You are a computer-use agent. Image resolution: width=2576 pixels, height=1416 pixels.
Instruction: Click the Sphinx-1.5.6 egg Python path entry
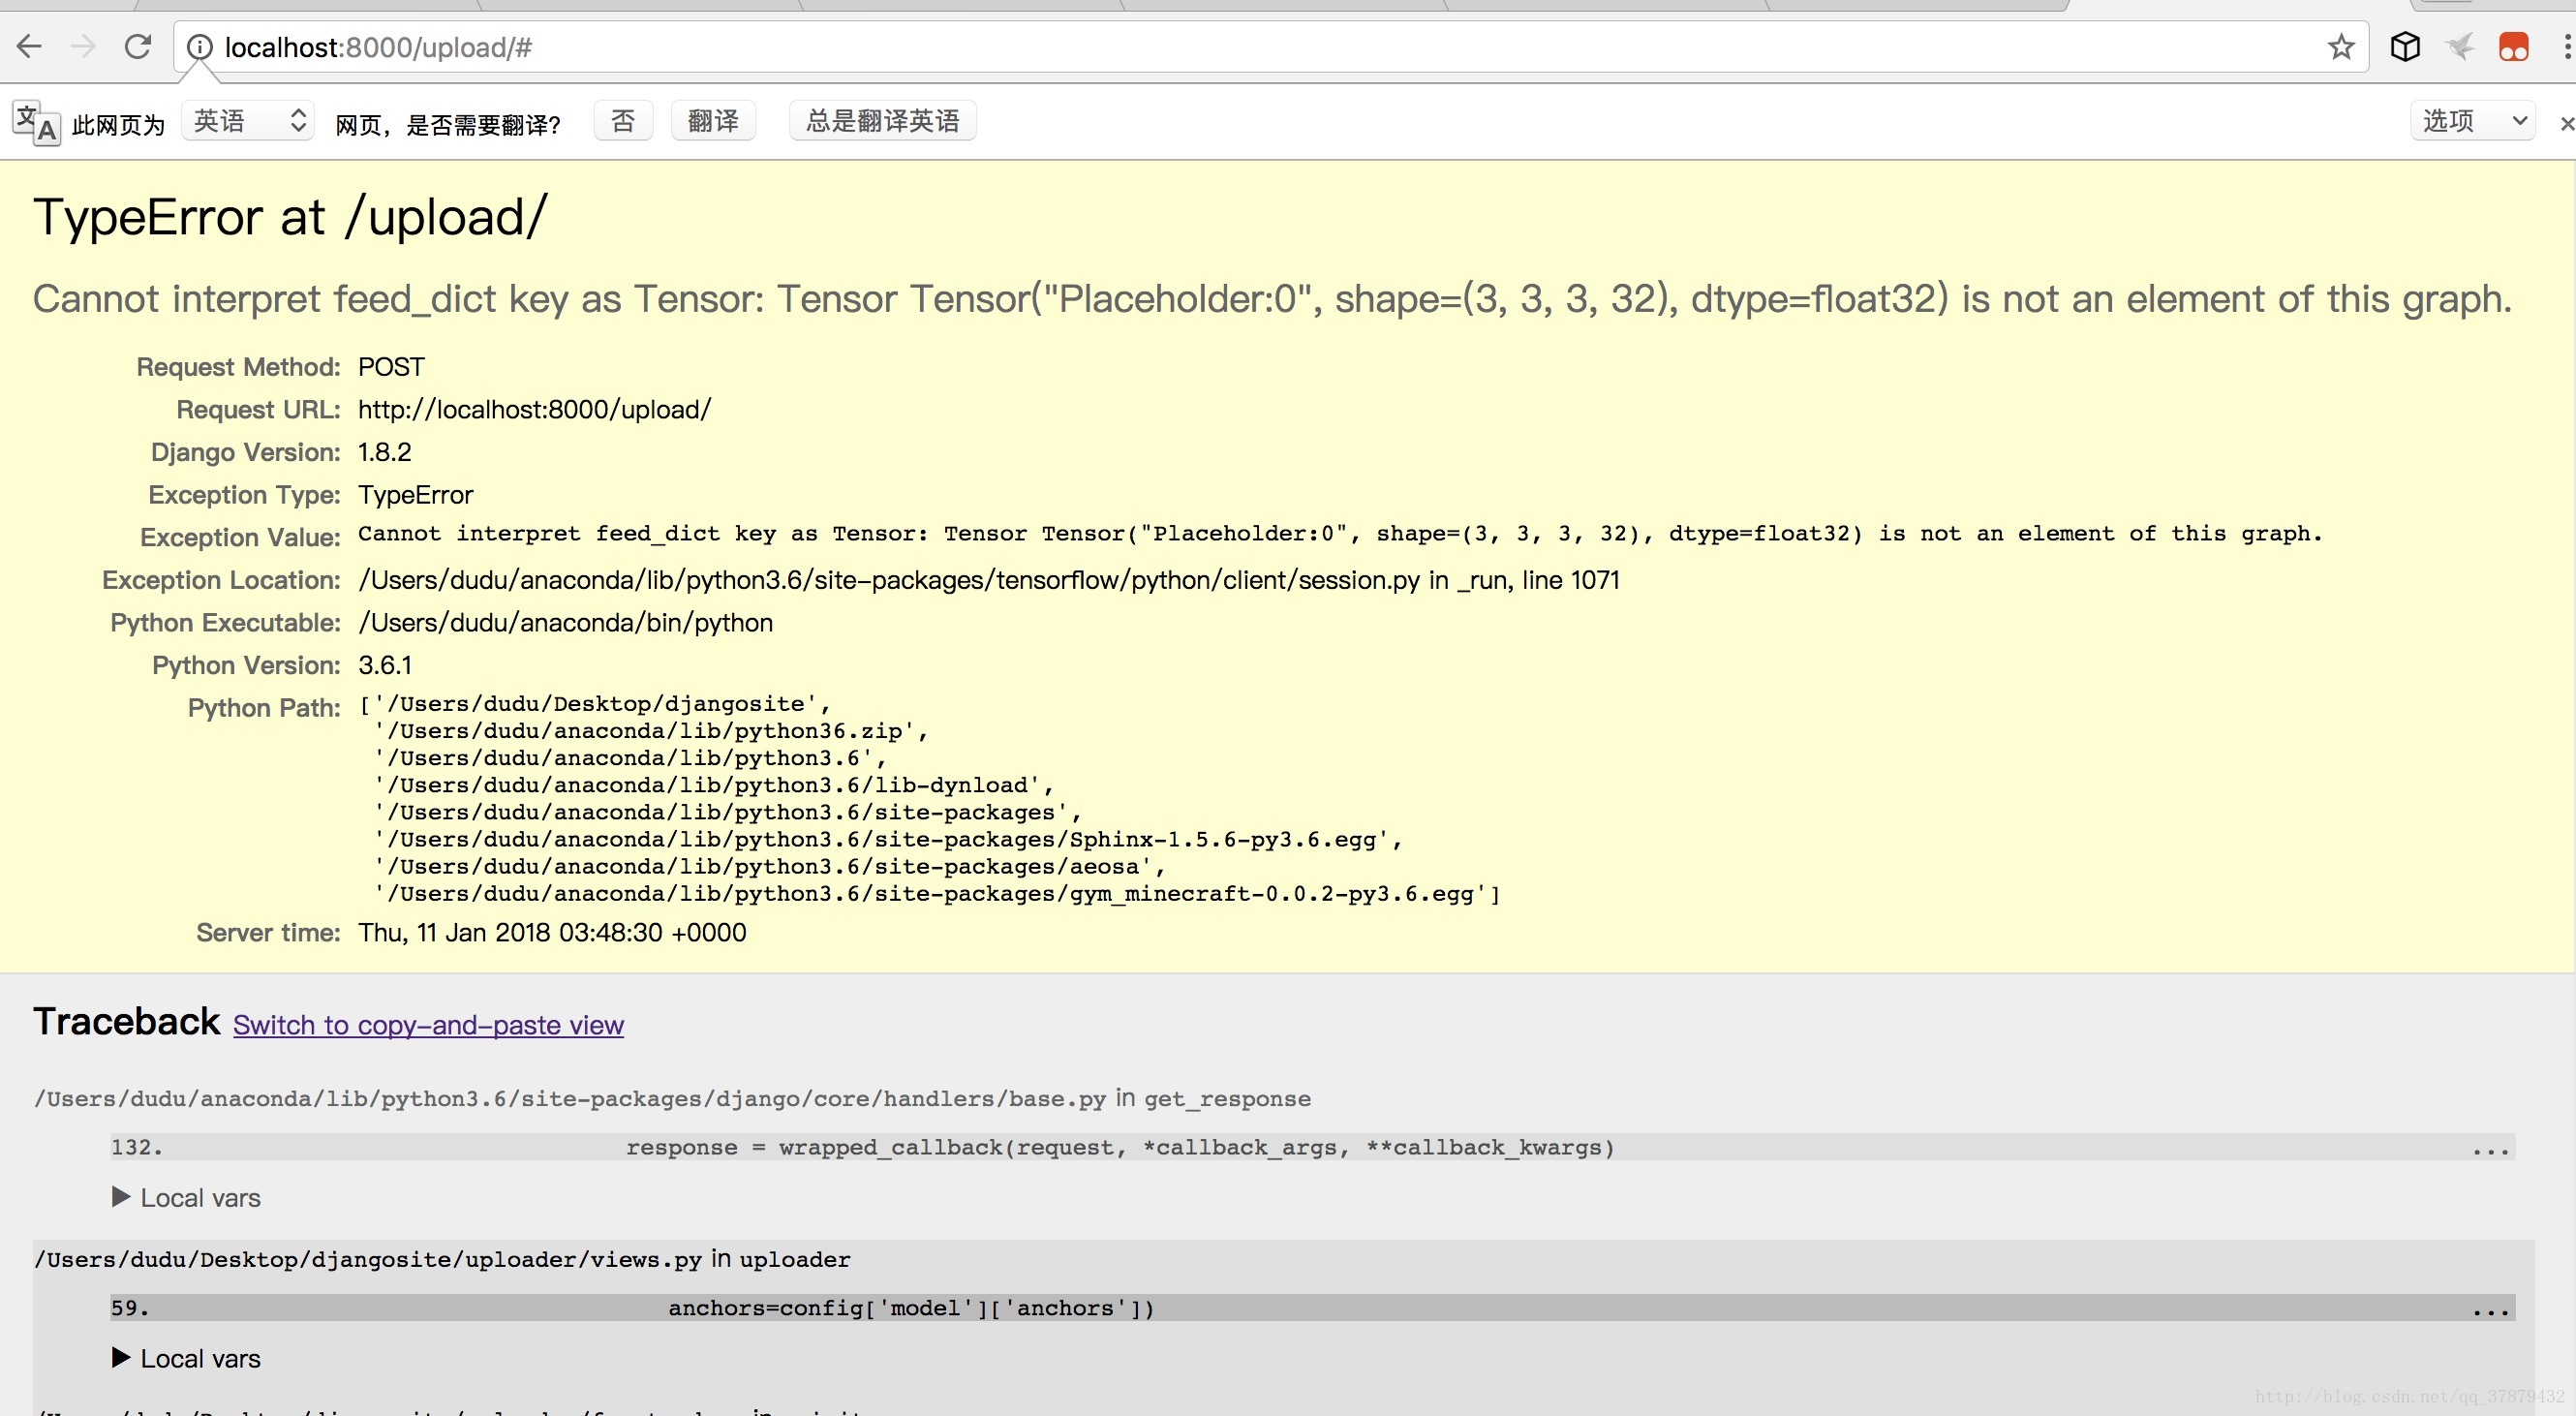click(x=881, y=840)
